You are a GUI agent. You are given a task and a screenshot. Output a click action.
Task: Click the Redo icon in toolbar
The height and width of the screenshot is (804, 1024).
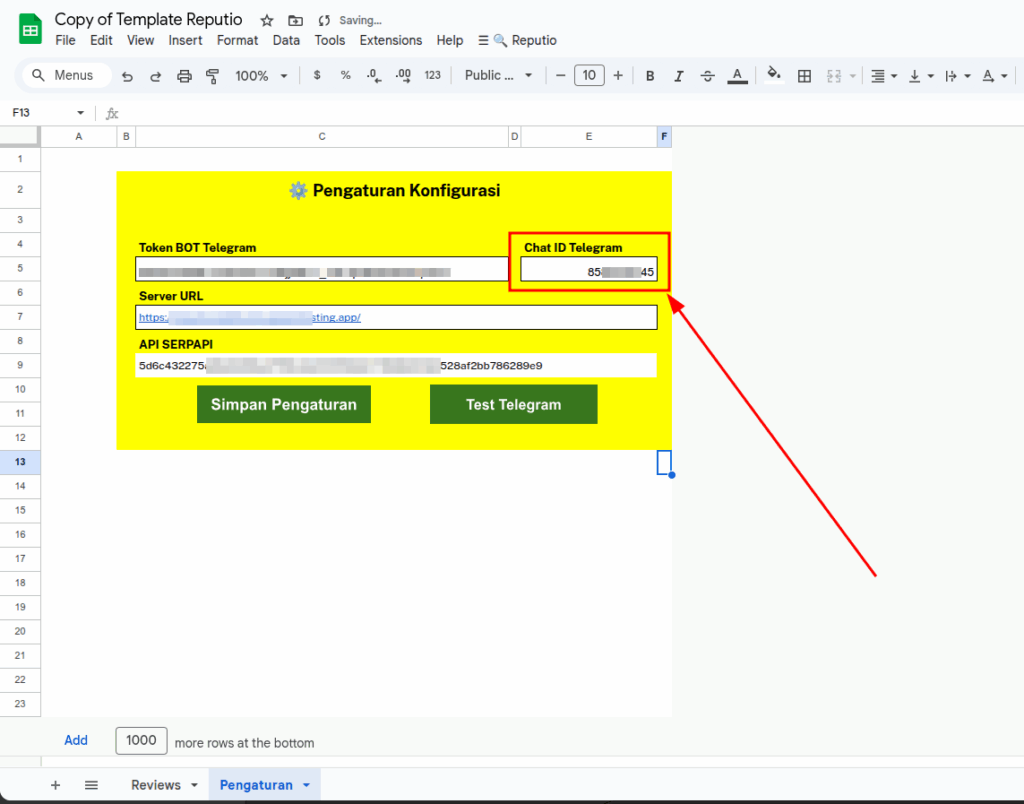(155, 76)
